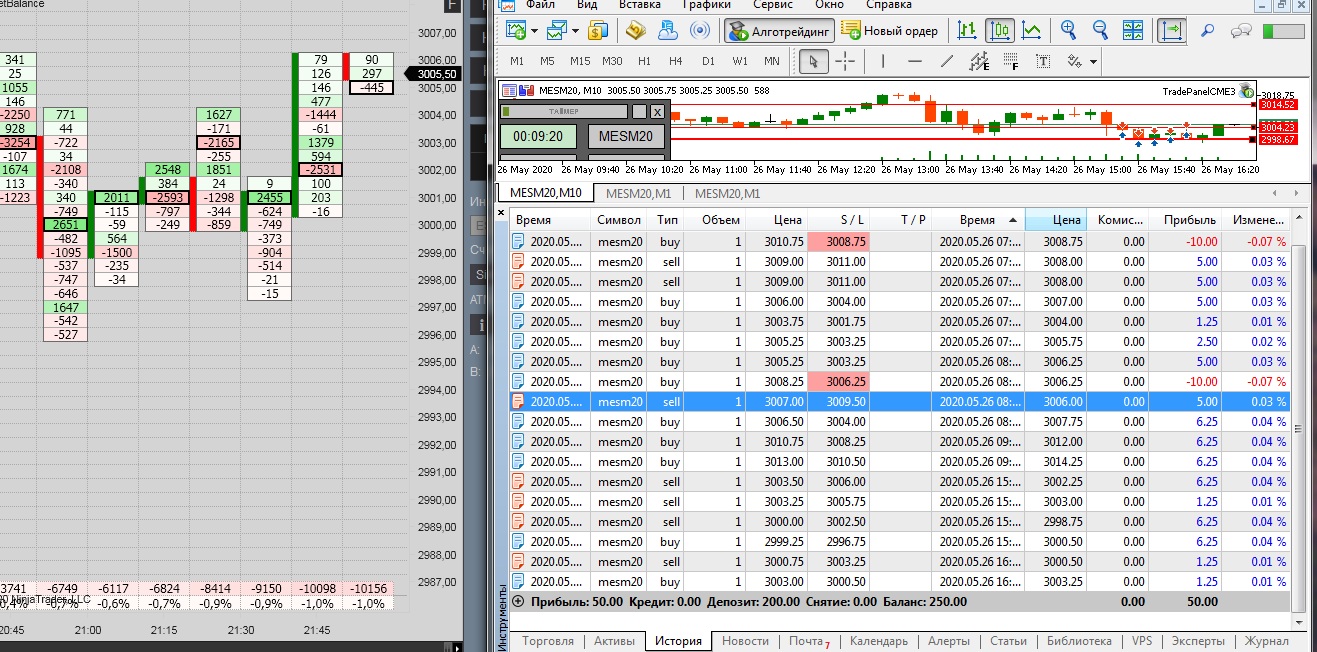
Task: Switch chart to bar chart mode
Action: [968, 30]
